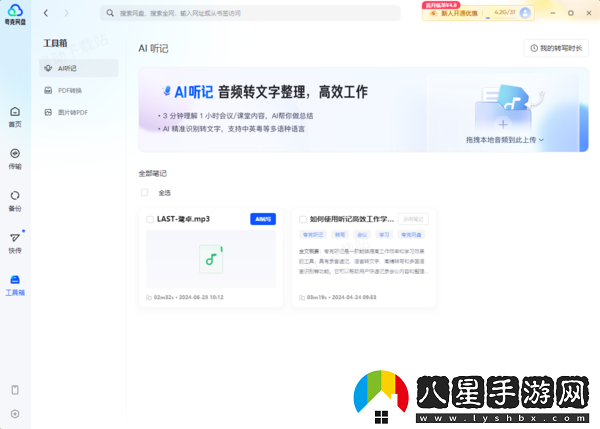Image resolution: width=600 pixels, height=429 pixels.
Task: Open 传输 transfer in the sidebar
Action: click(15, 159)
